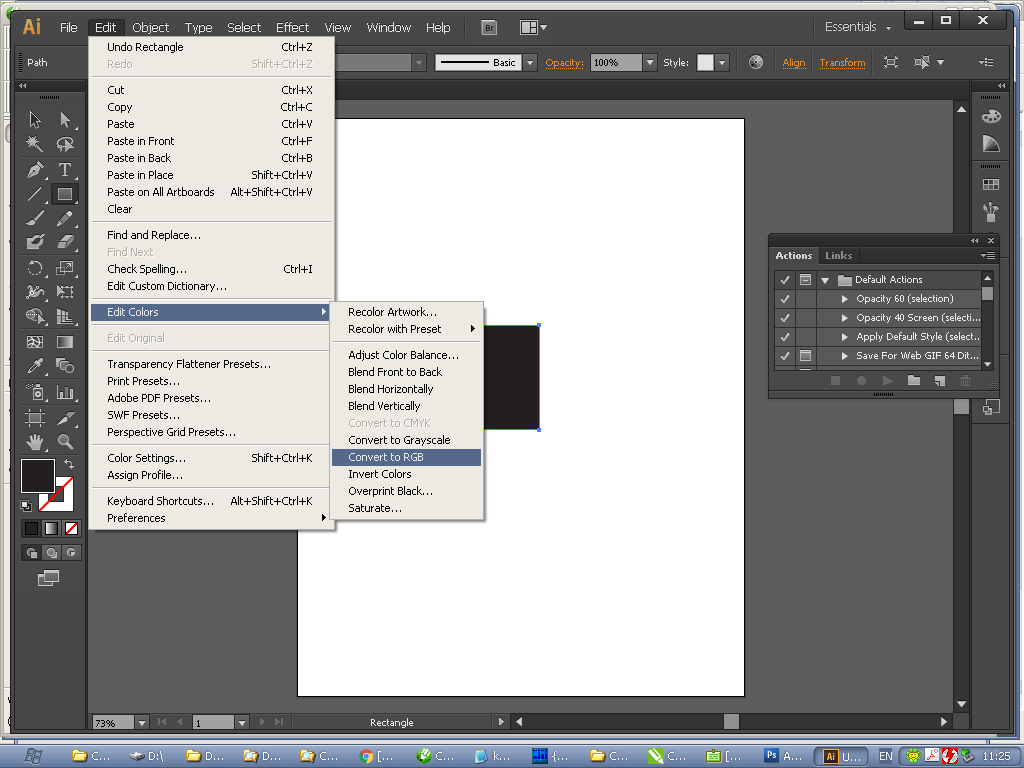
Task: Select the Rectangle tool
Action: click(x=65, y=194)
